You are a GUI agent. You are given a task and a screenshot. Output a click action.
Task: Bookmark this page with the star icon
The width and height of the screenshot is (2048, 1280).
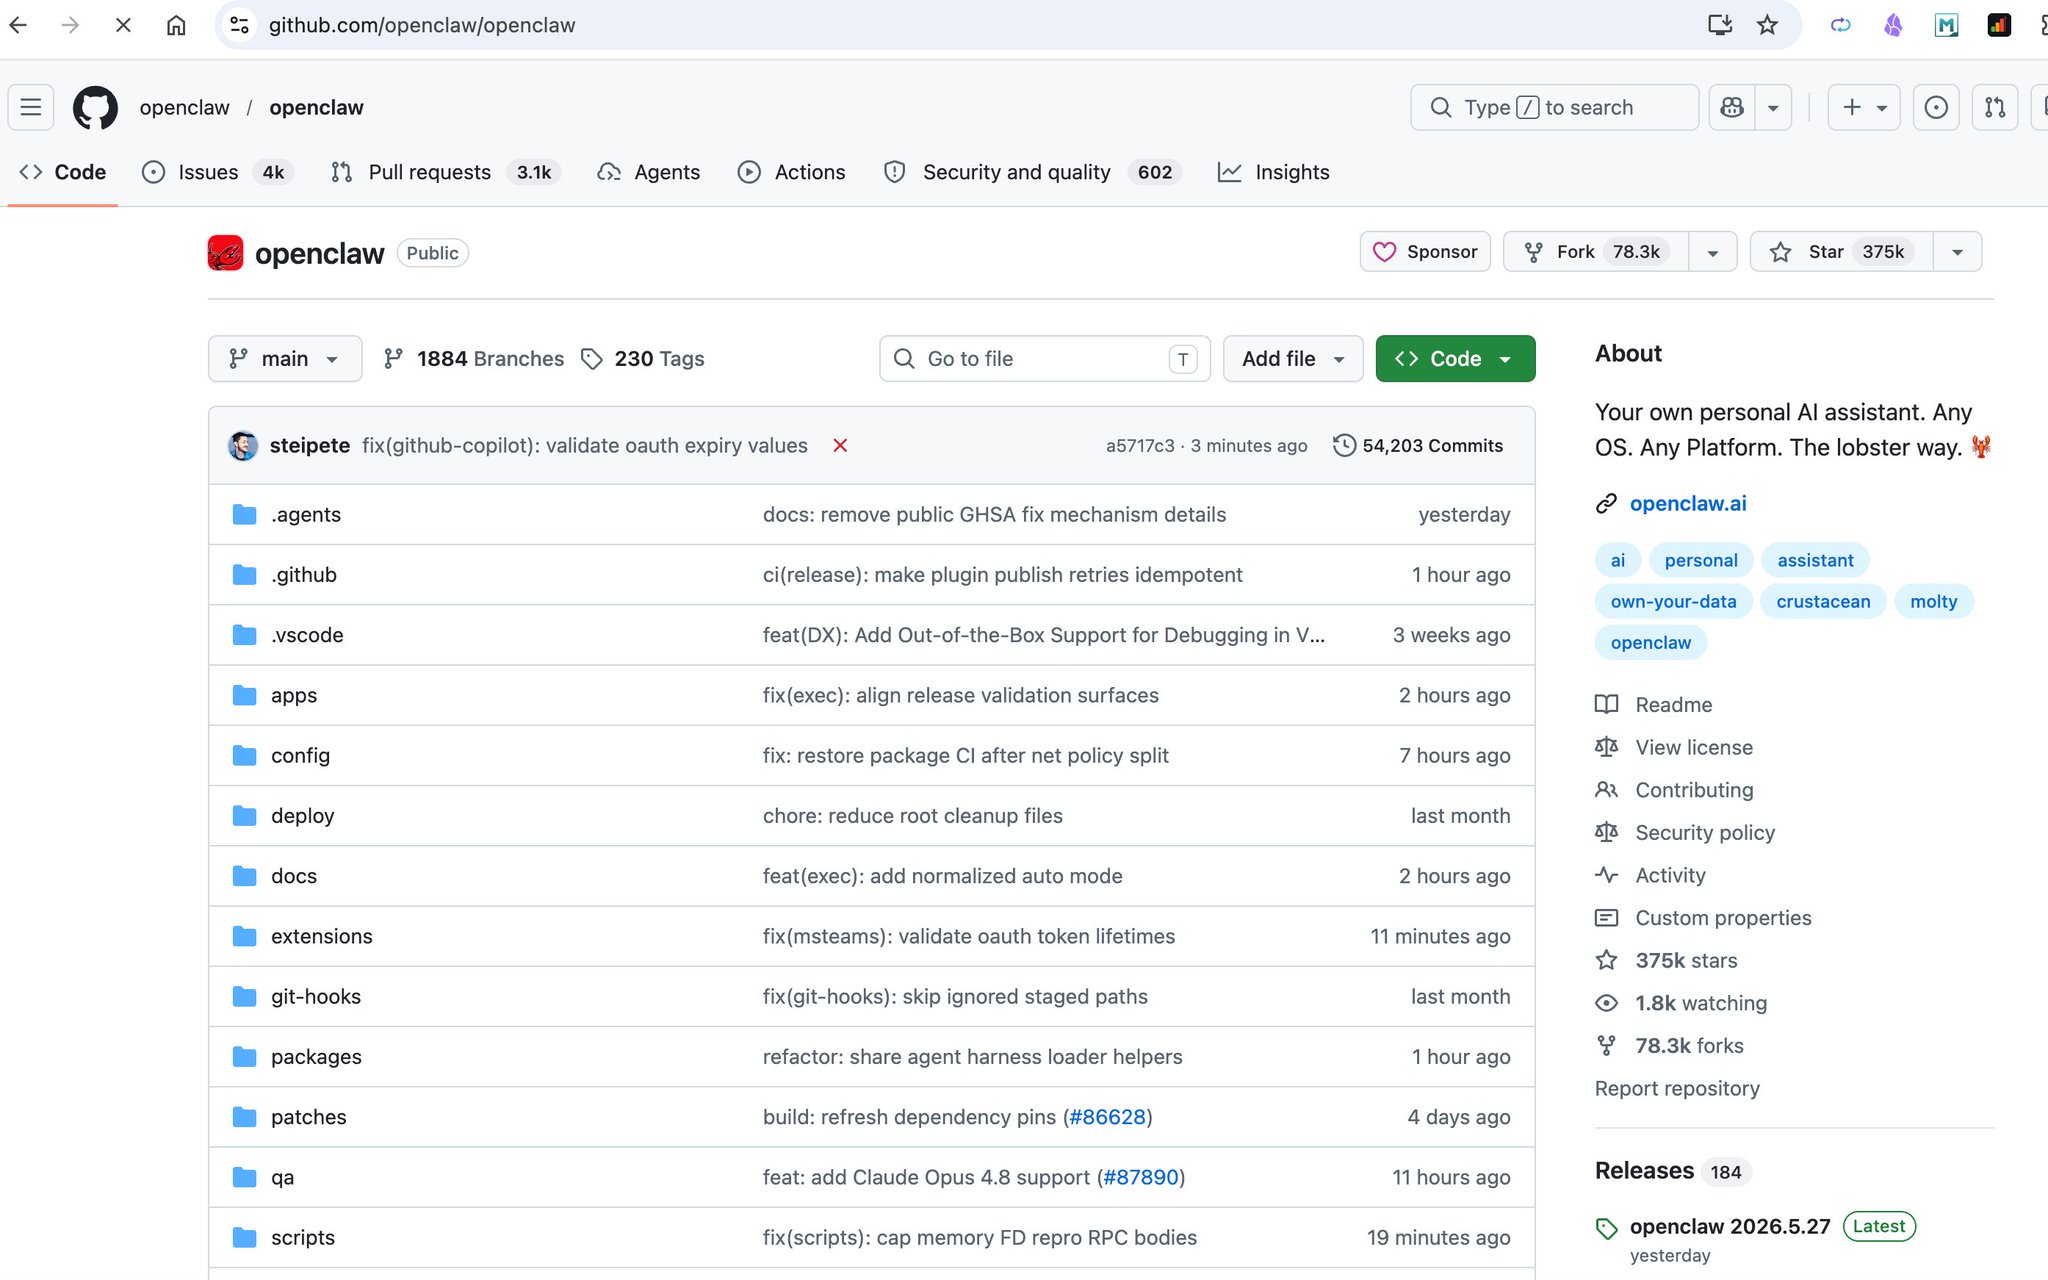pos(1767,25)
